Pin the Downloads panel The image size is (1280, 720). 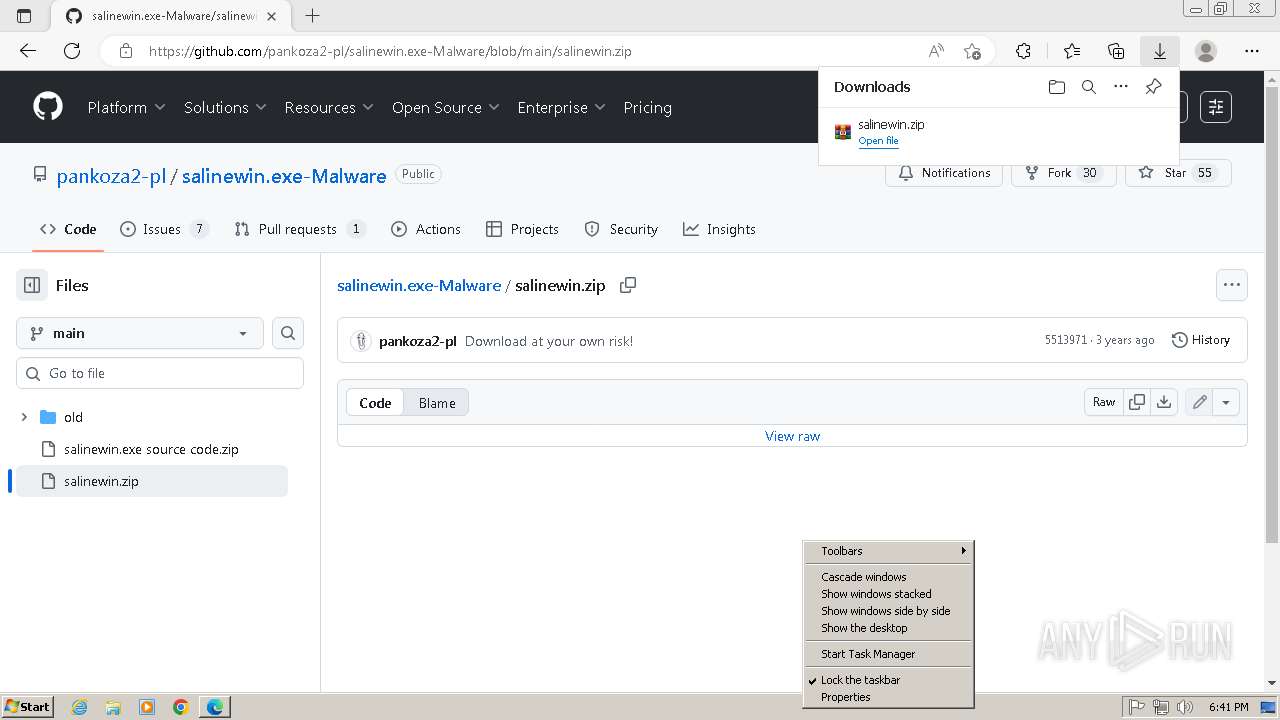[1153, 87]
